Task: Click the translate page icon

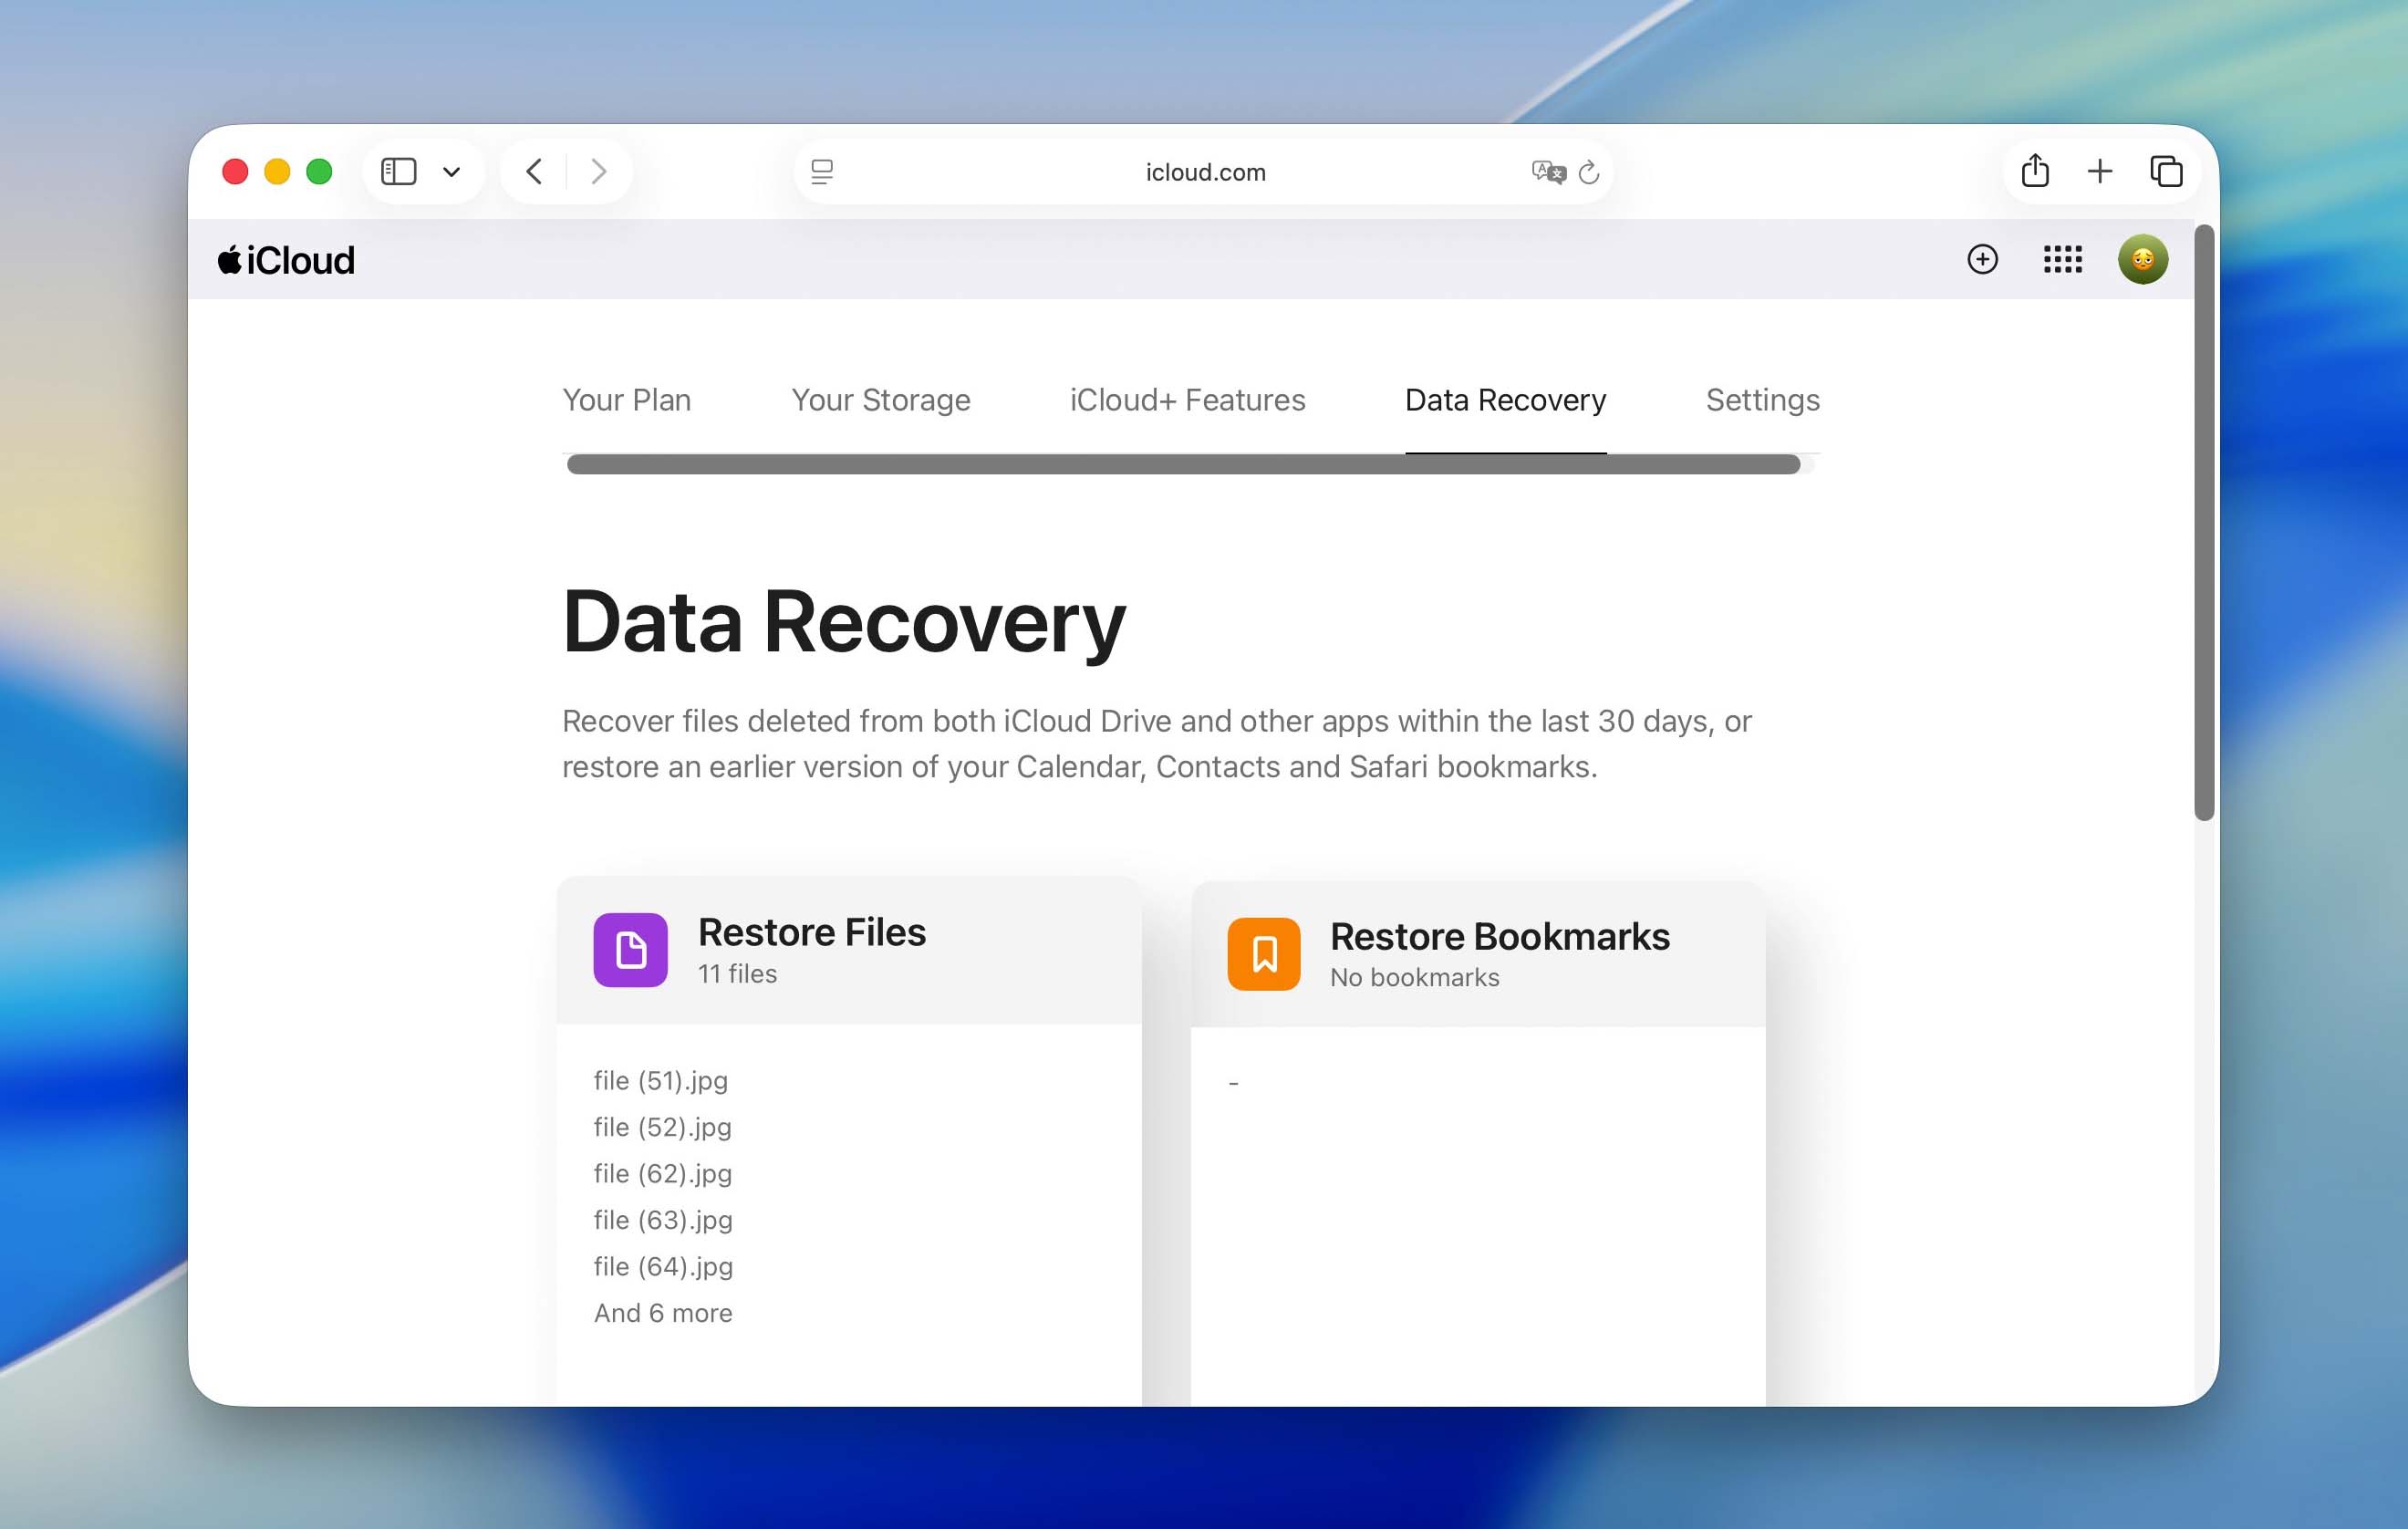Action: 1548,172
